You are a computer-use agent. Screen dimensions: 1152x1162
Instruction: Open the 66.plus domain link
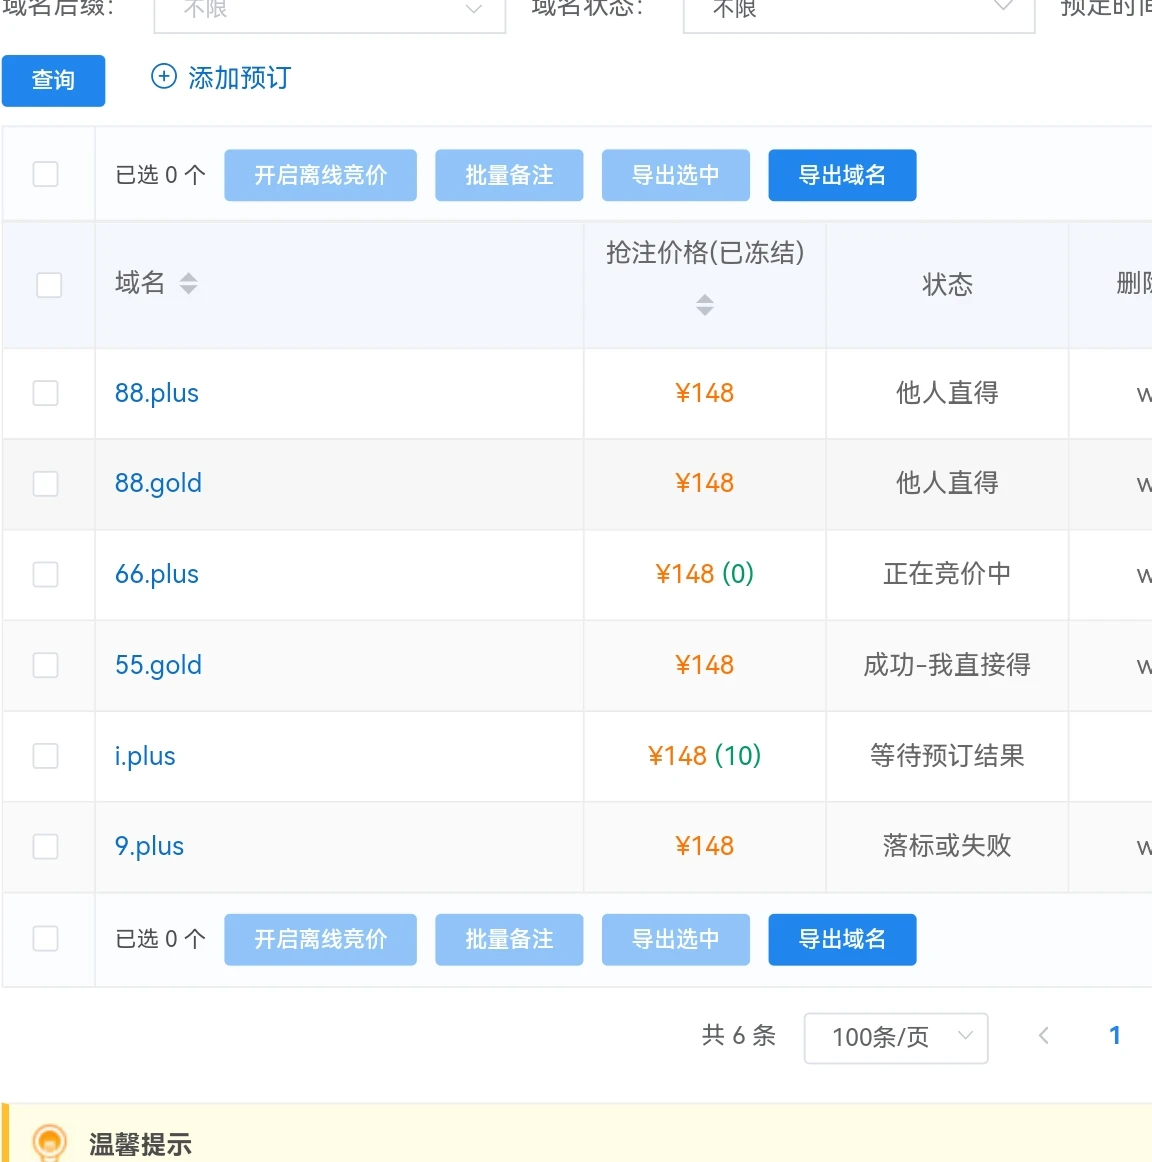point(157,574)
